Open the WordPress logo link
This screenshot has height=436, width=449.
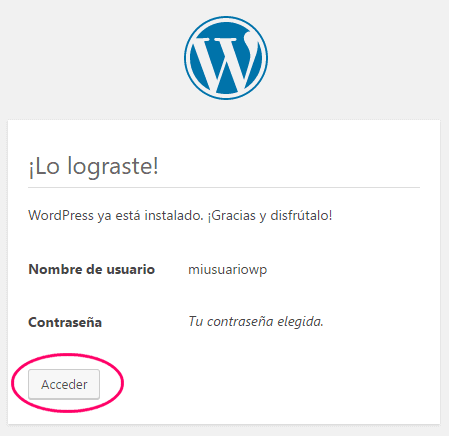point(226,58)
